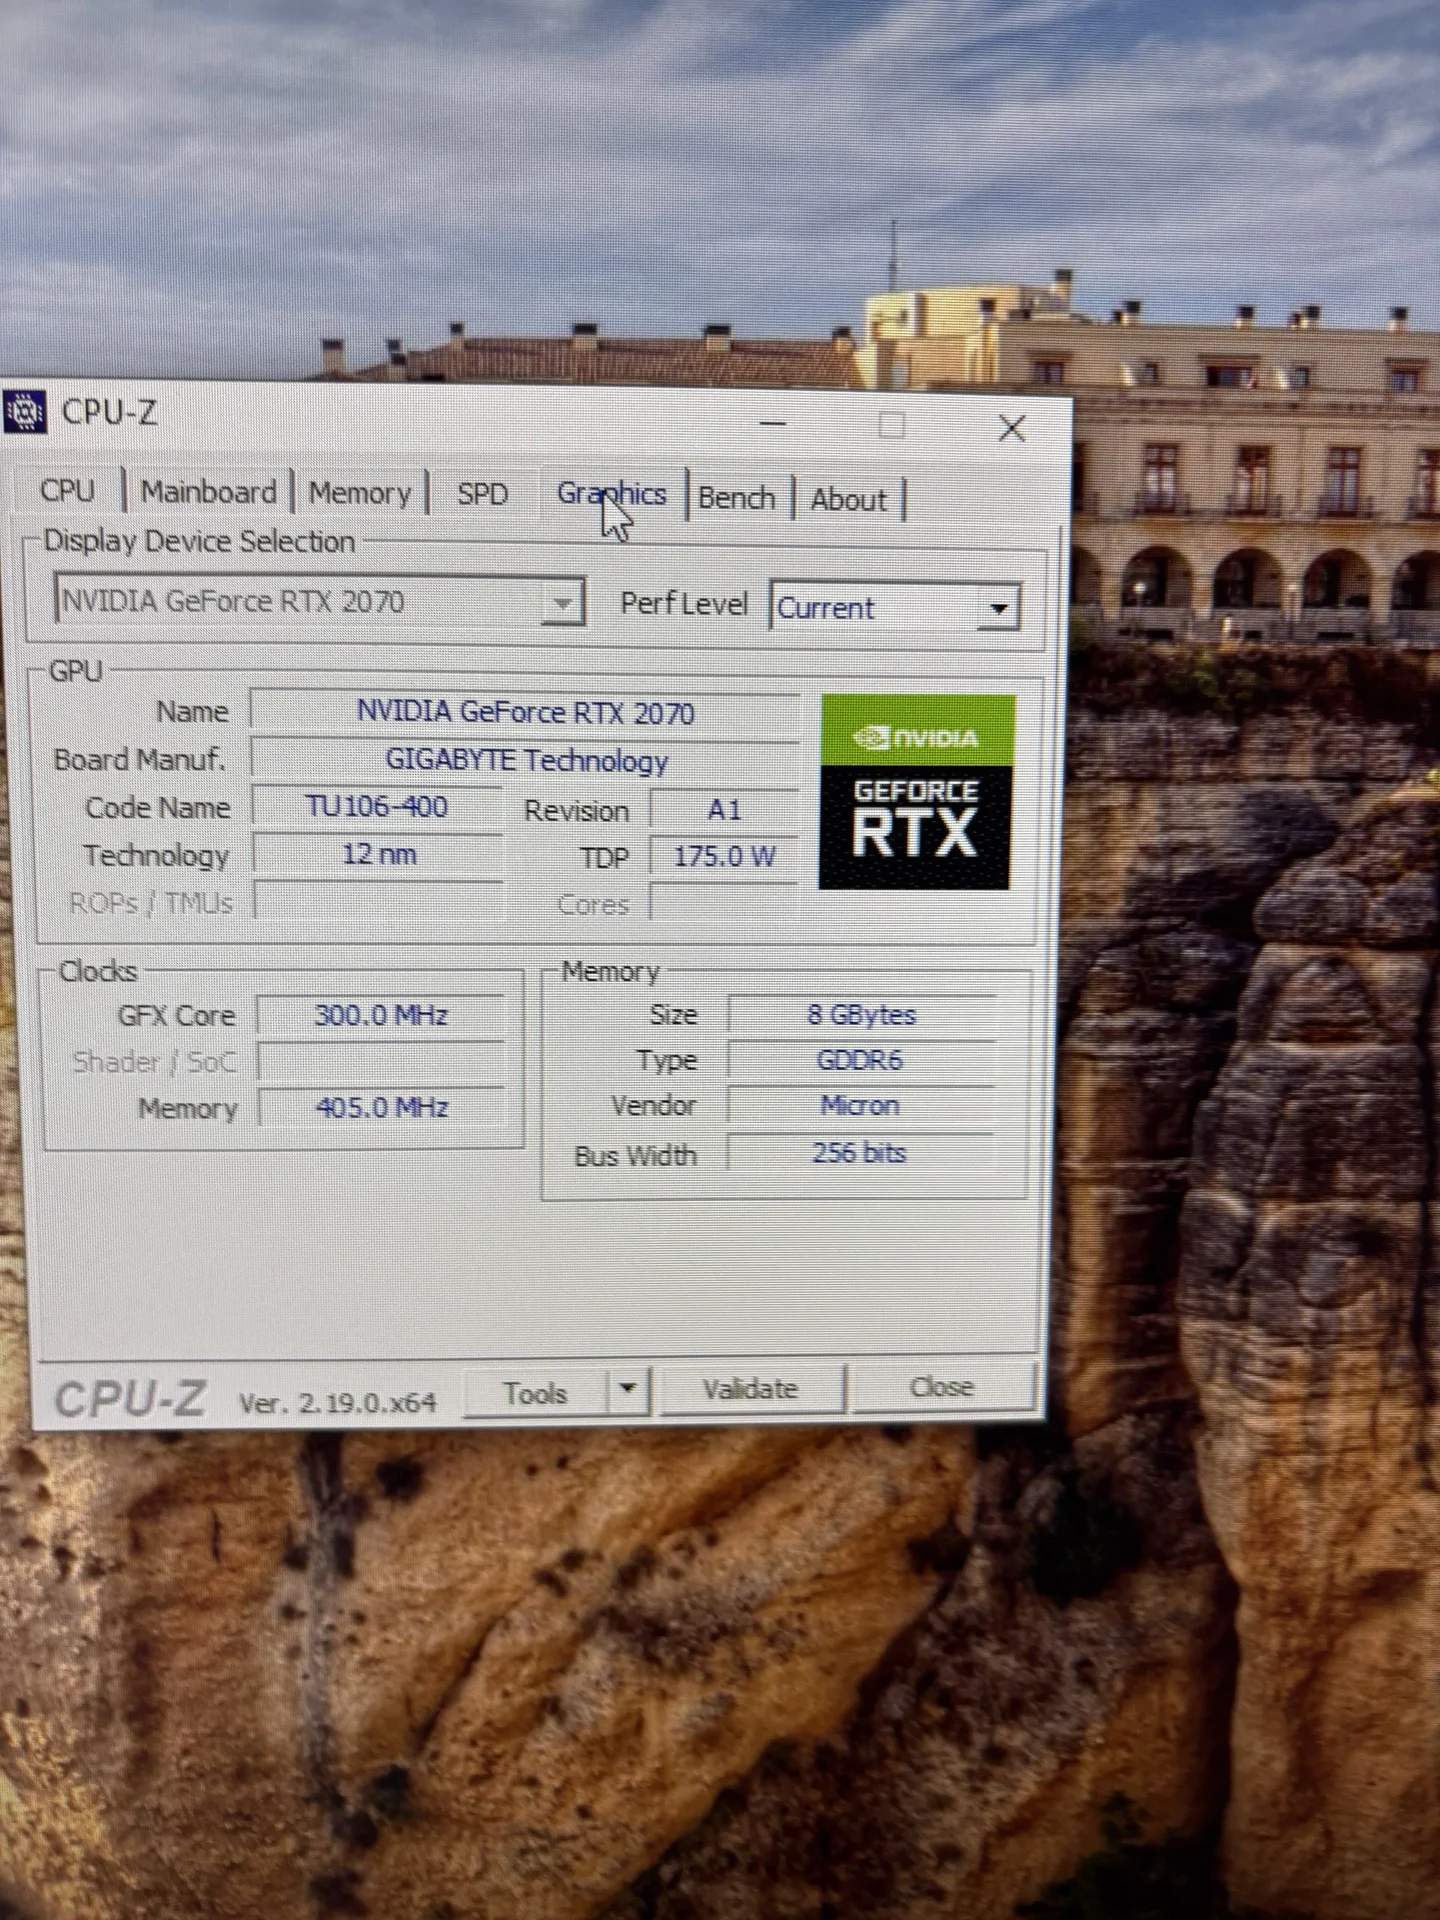The height and width of the screenshot is (1920, 1440).
Task: Click the empty ROPs / TMUs field
Action: tap(378, 901)
